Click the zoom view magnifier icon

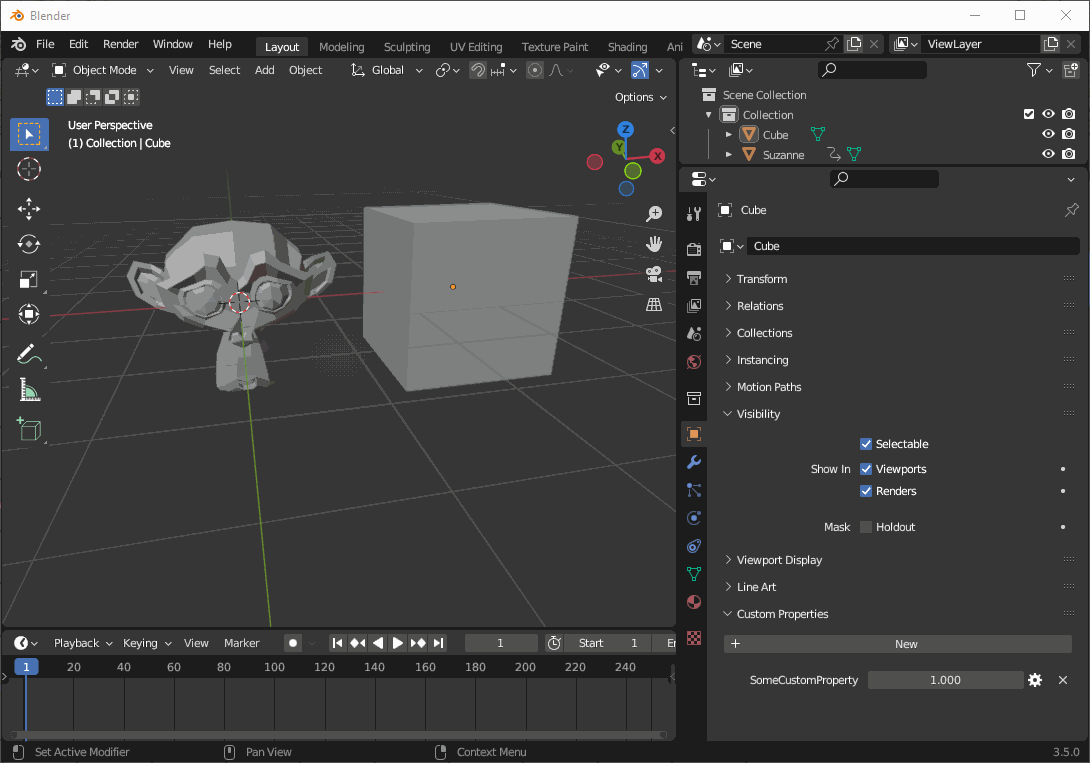pyautogui.click(x=654, y=214)
